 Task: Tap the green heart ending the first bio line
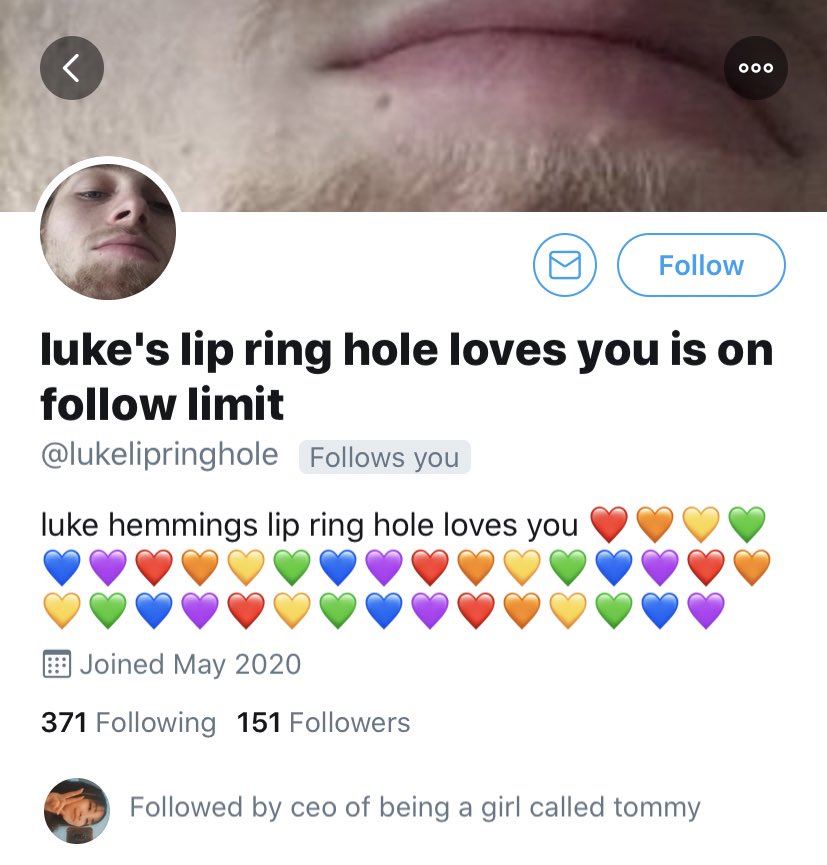(x=747, y=524)
